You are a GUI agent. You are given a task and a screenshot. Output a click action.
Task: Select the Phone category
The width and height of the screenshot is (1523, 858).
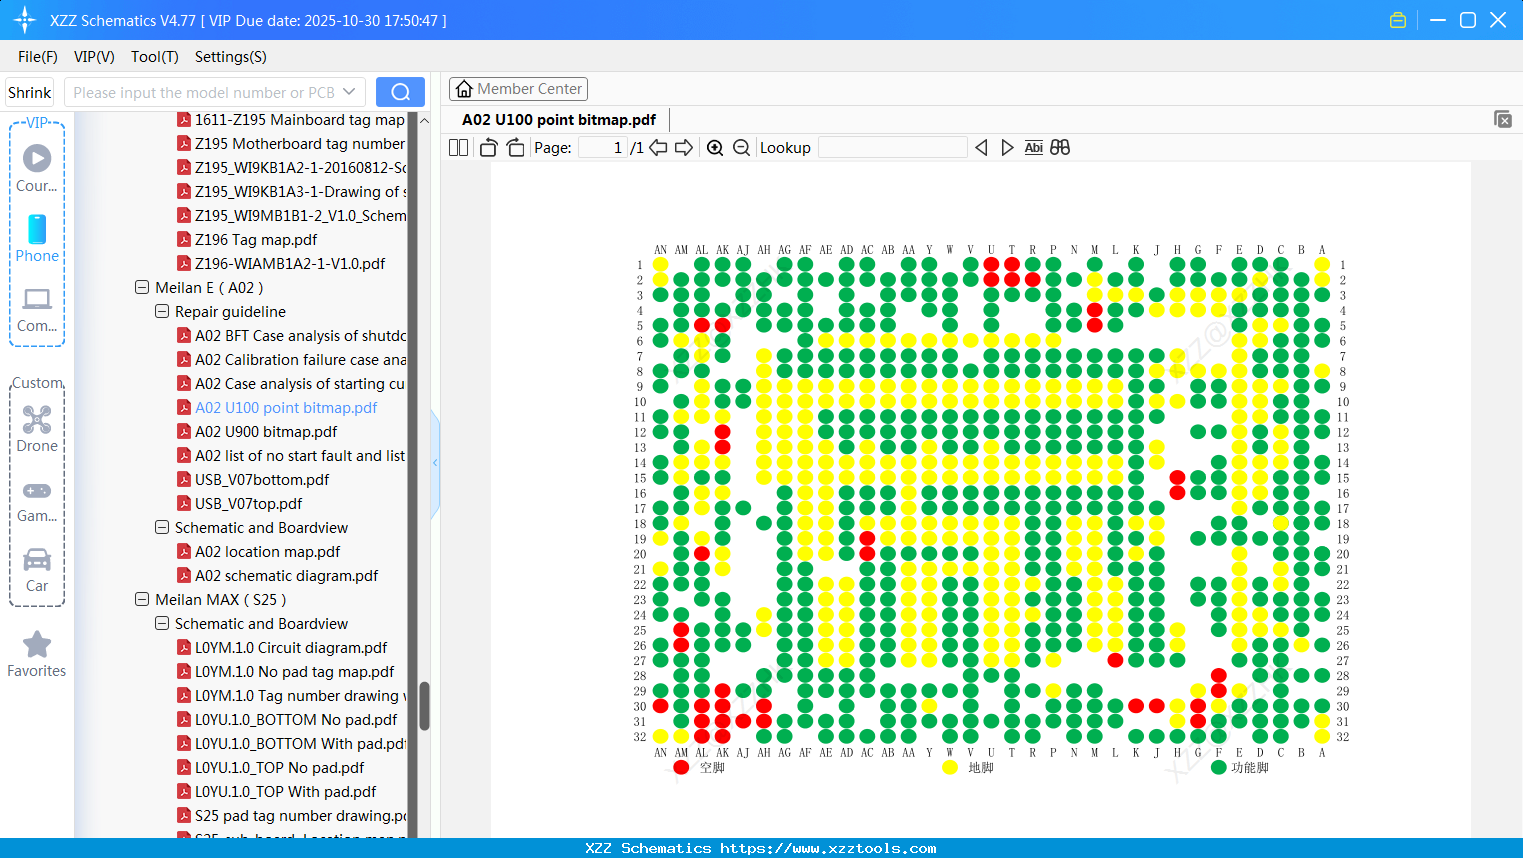click(x=37, y=238)
